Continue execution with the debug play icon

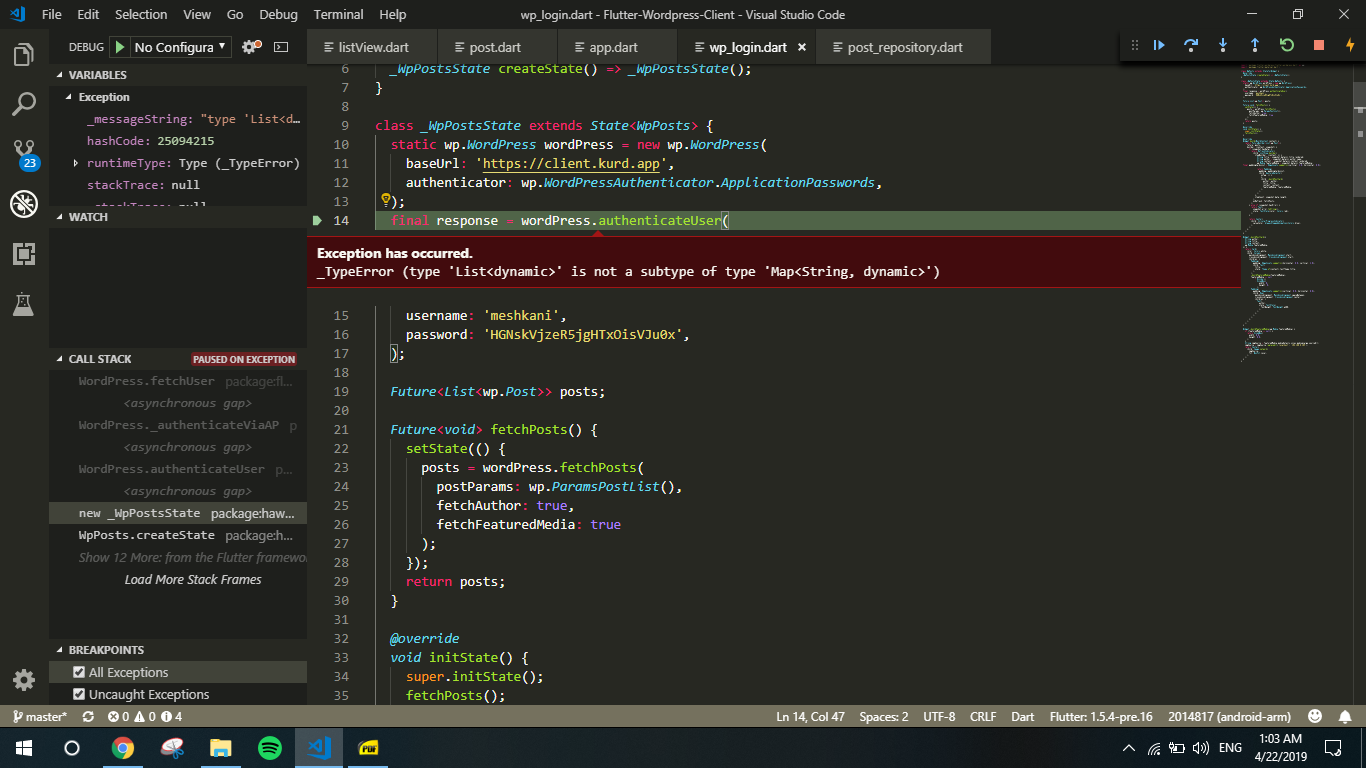[x=1159, y=45]
